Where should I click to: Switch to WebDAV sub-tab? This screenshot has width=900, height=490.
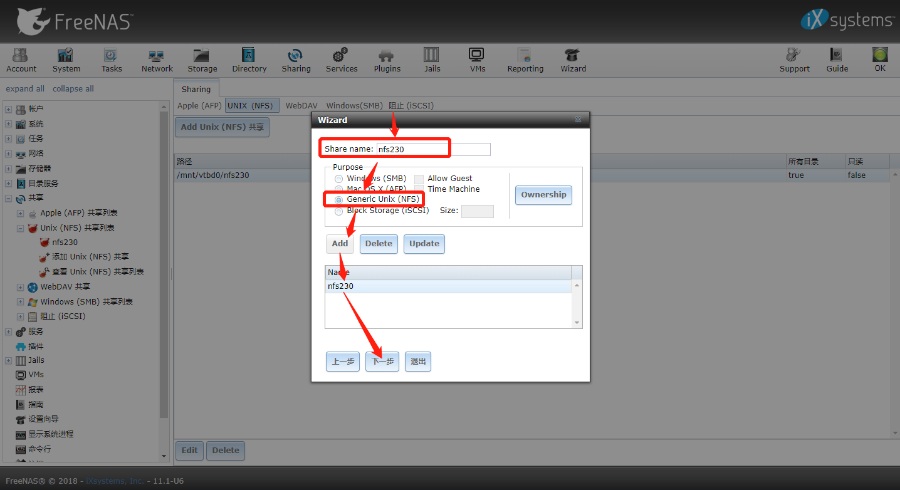click(x=301, y=106)
